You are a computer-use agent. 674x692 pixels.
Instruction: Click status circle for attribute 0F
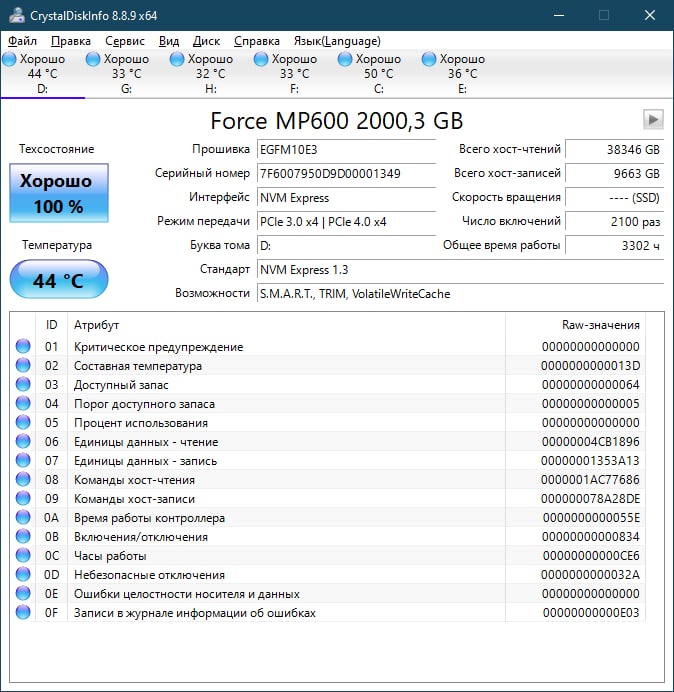23,612
